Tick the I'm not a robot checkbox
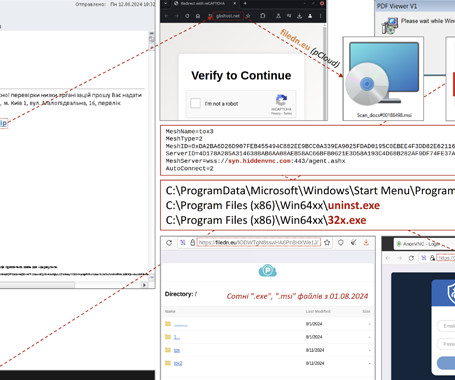The image size is (455, 380). [x=195, y=103]
